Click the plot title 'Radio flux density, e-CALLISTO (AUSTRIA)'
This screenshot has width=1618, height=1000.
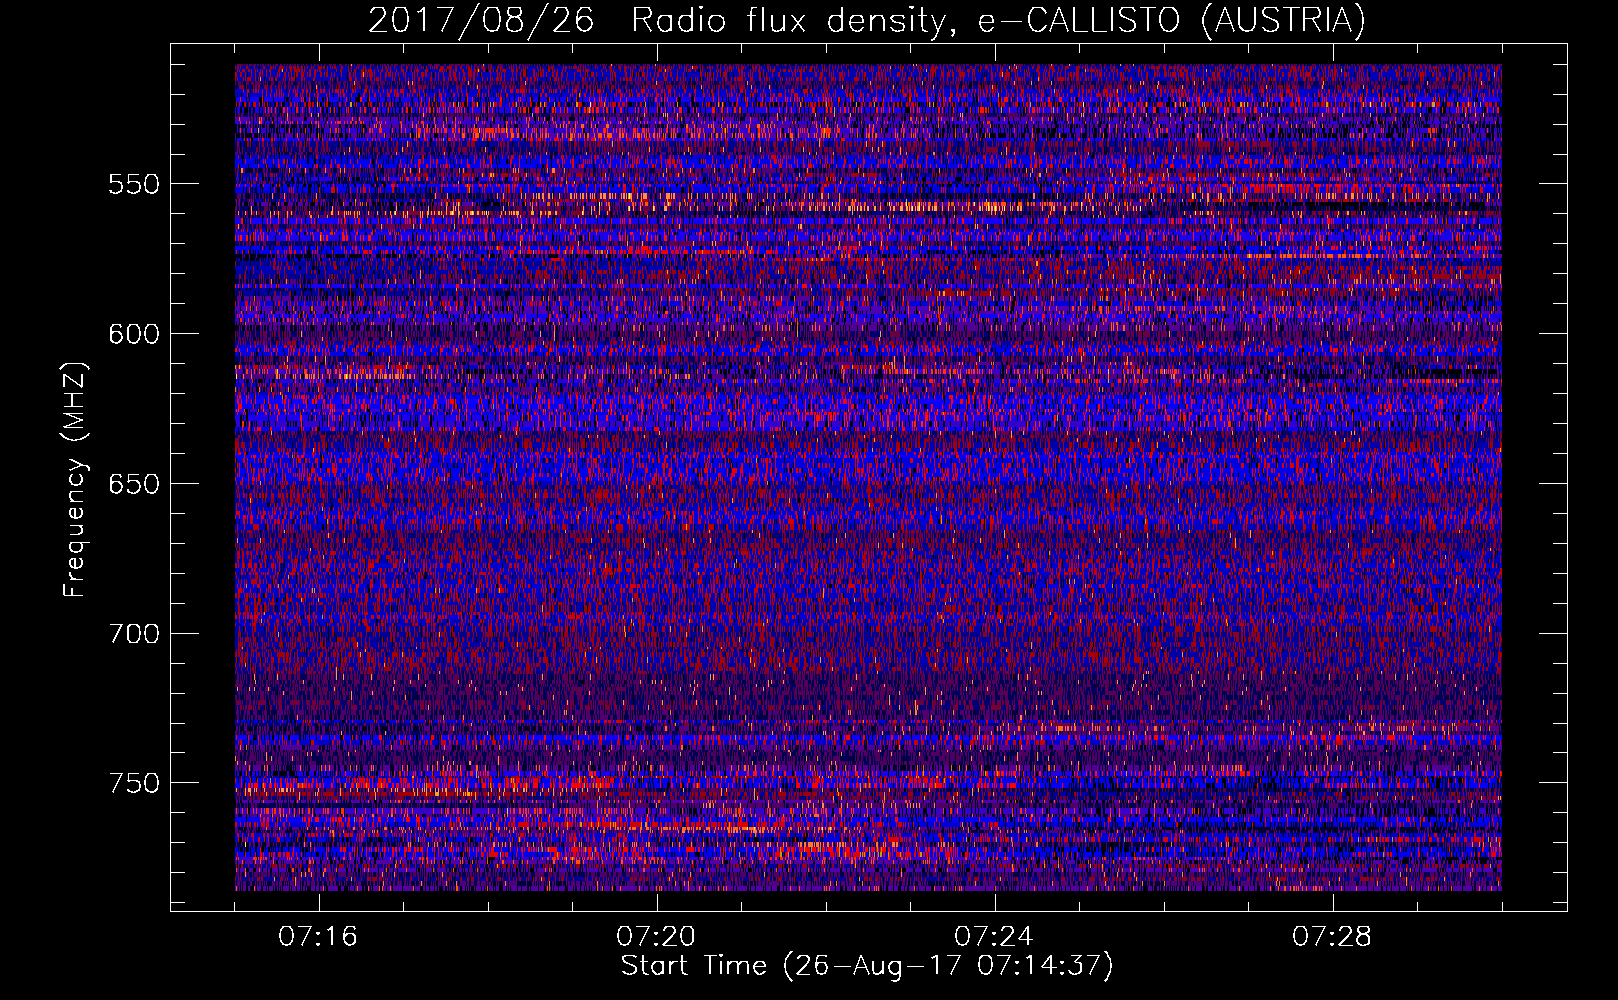point(998,21)
